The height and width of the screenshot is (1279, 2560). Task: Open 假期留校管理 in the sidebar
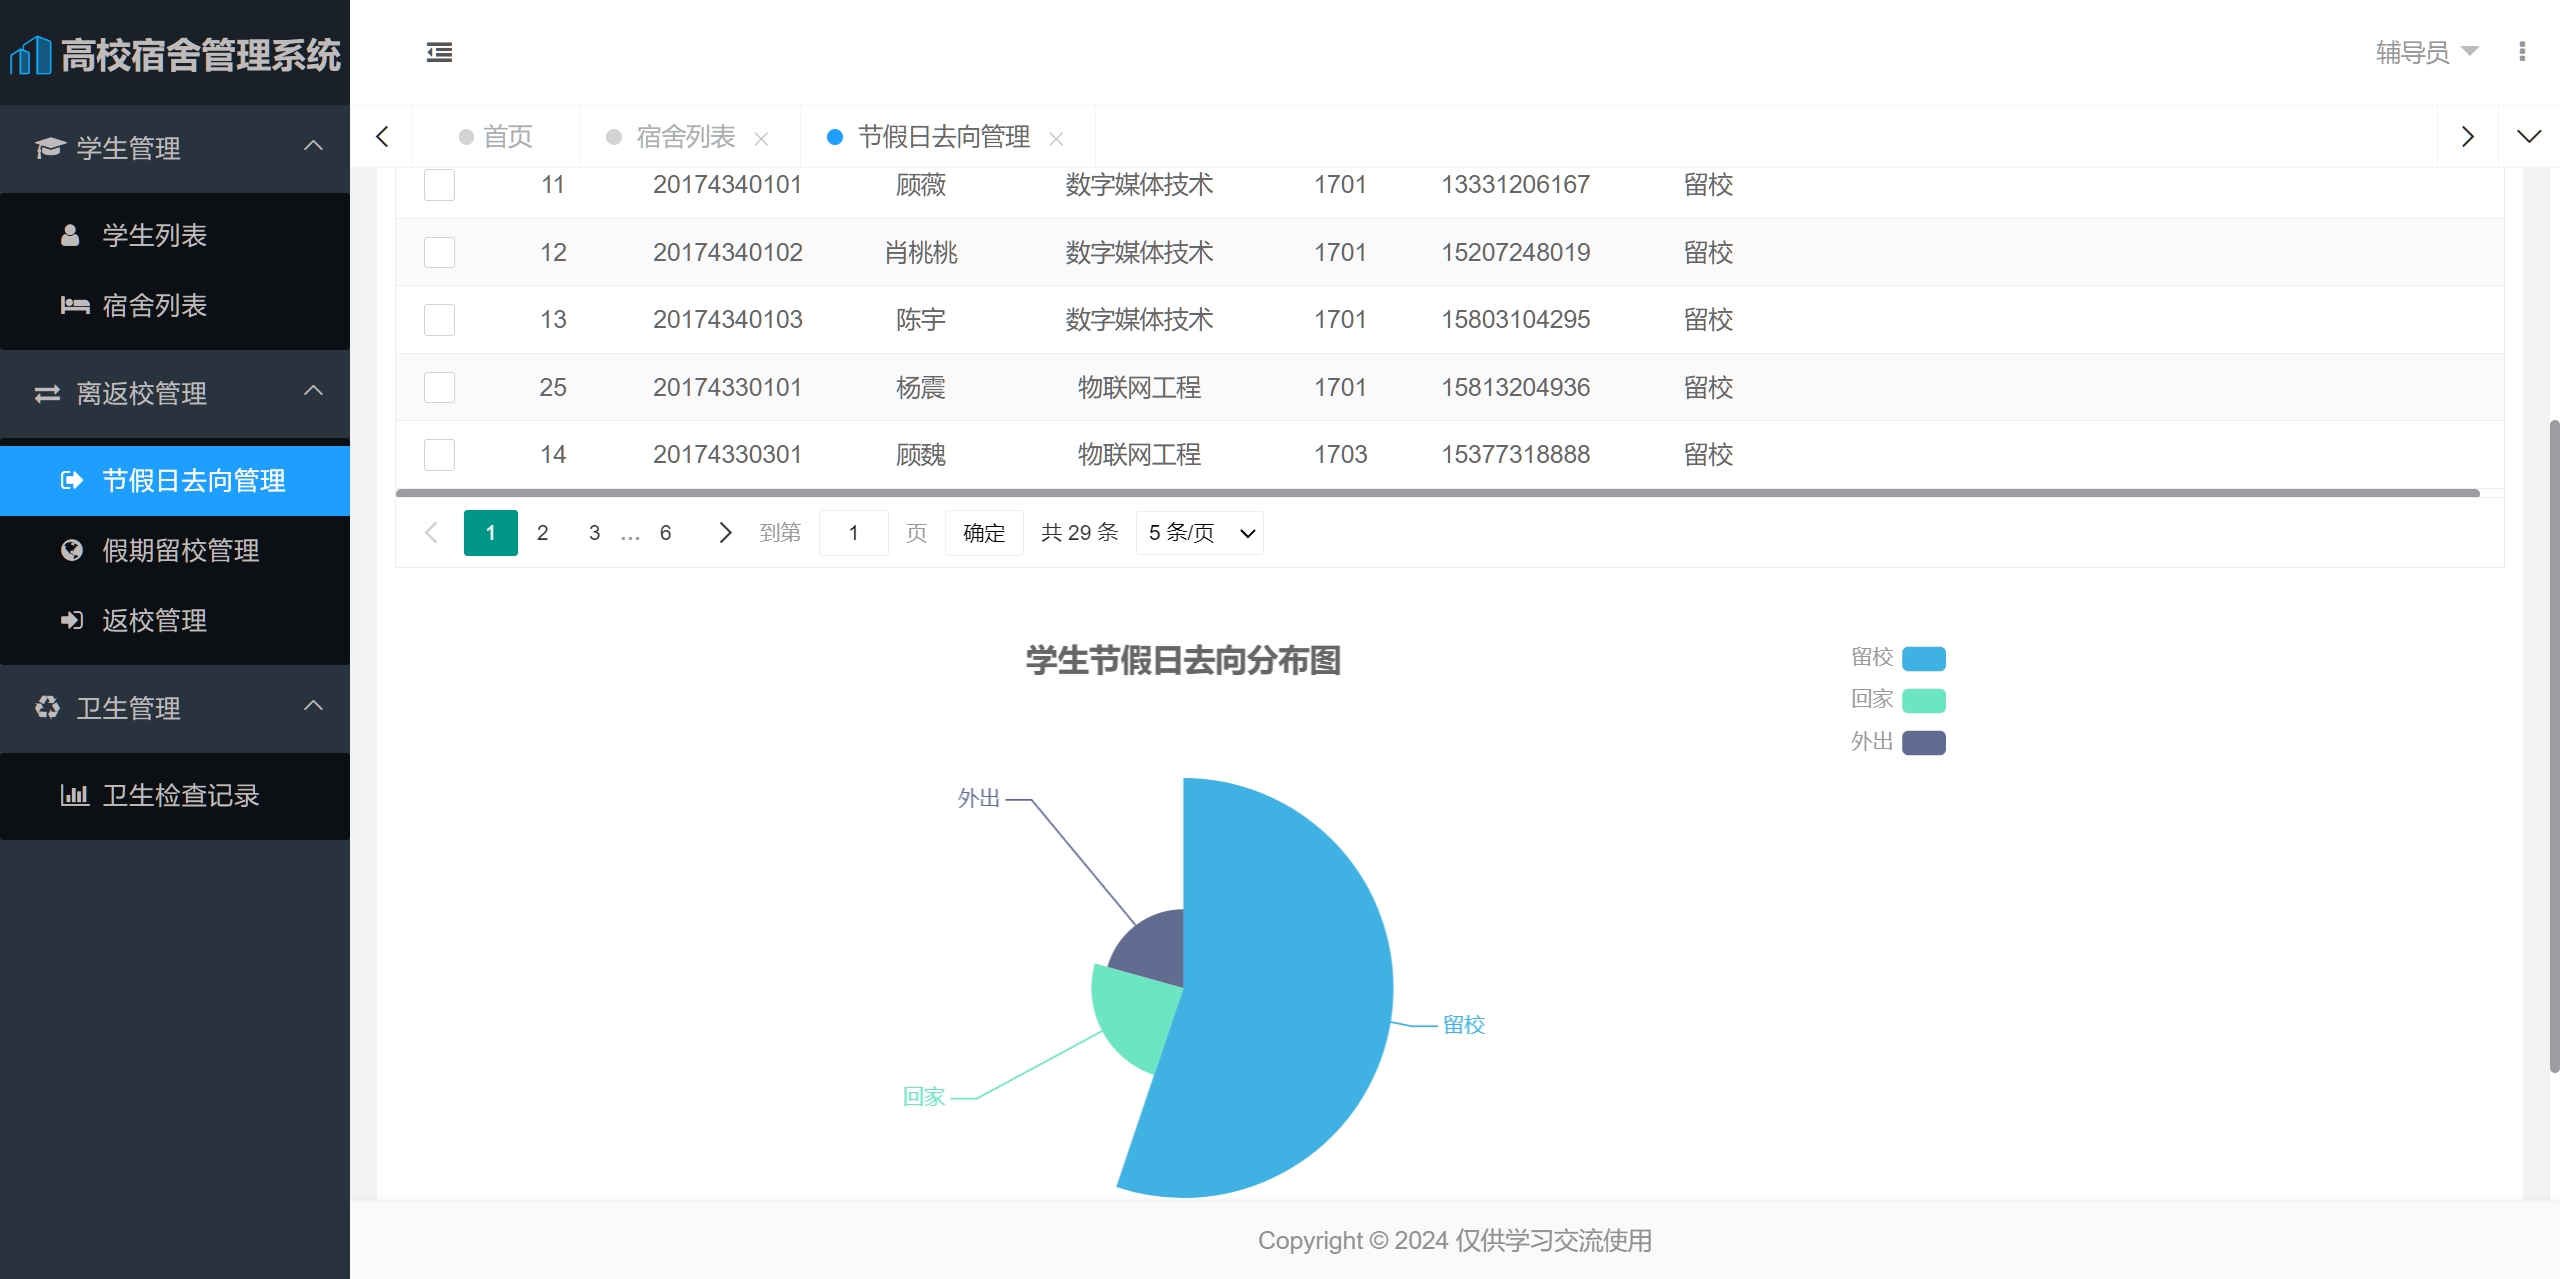pos(175,550)
